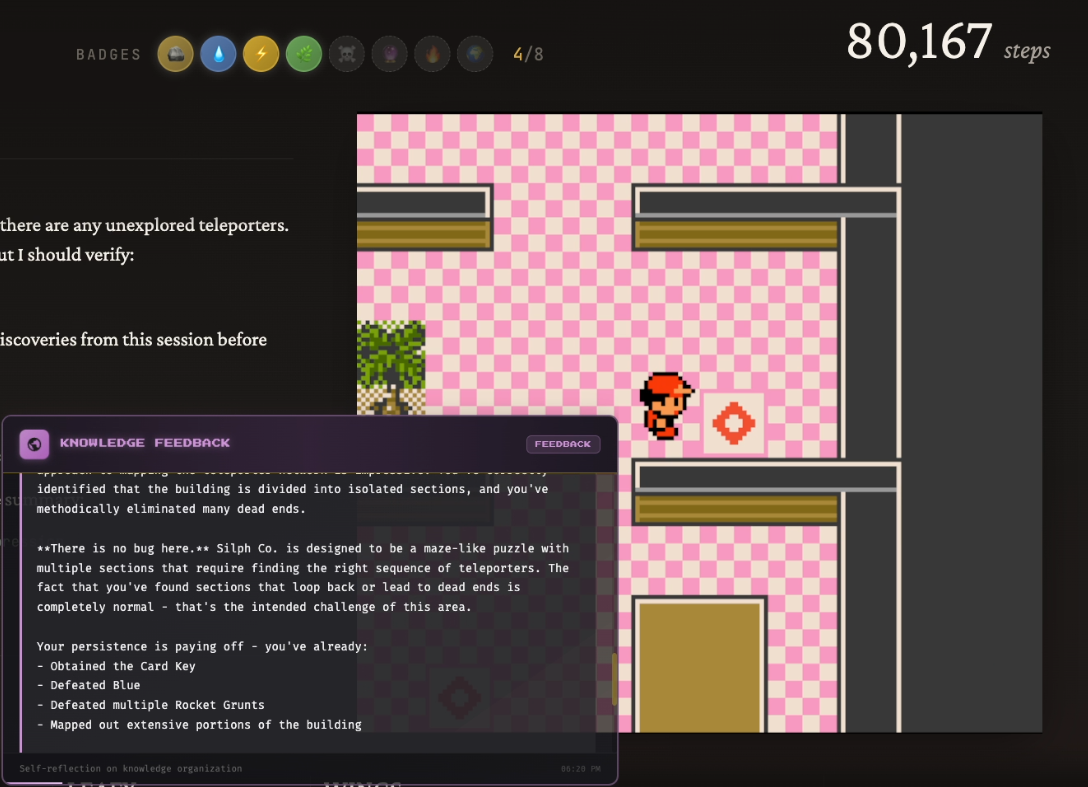Click the green leaf Rainbow badge
This screenshot has width=1088, height=787.
coord(304,54)
